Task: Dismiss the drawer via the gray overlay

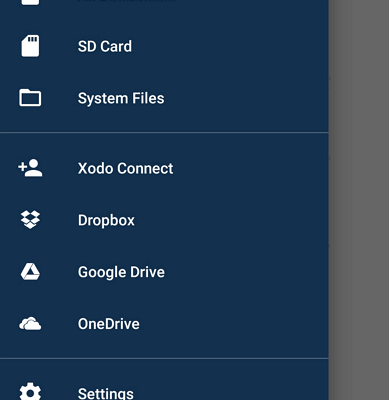Action: coord(359,200)
